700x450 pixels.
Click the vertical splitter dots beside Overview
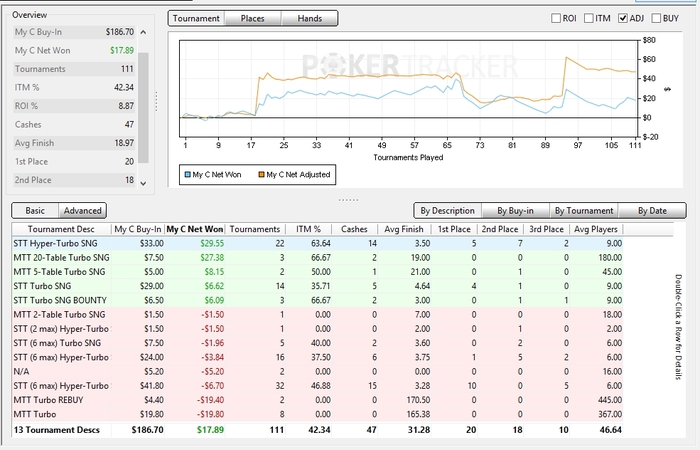(x=155, y=101)
